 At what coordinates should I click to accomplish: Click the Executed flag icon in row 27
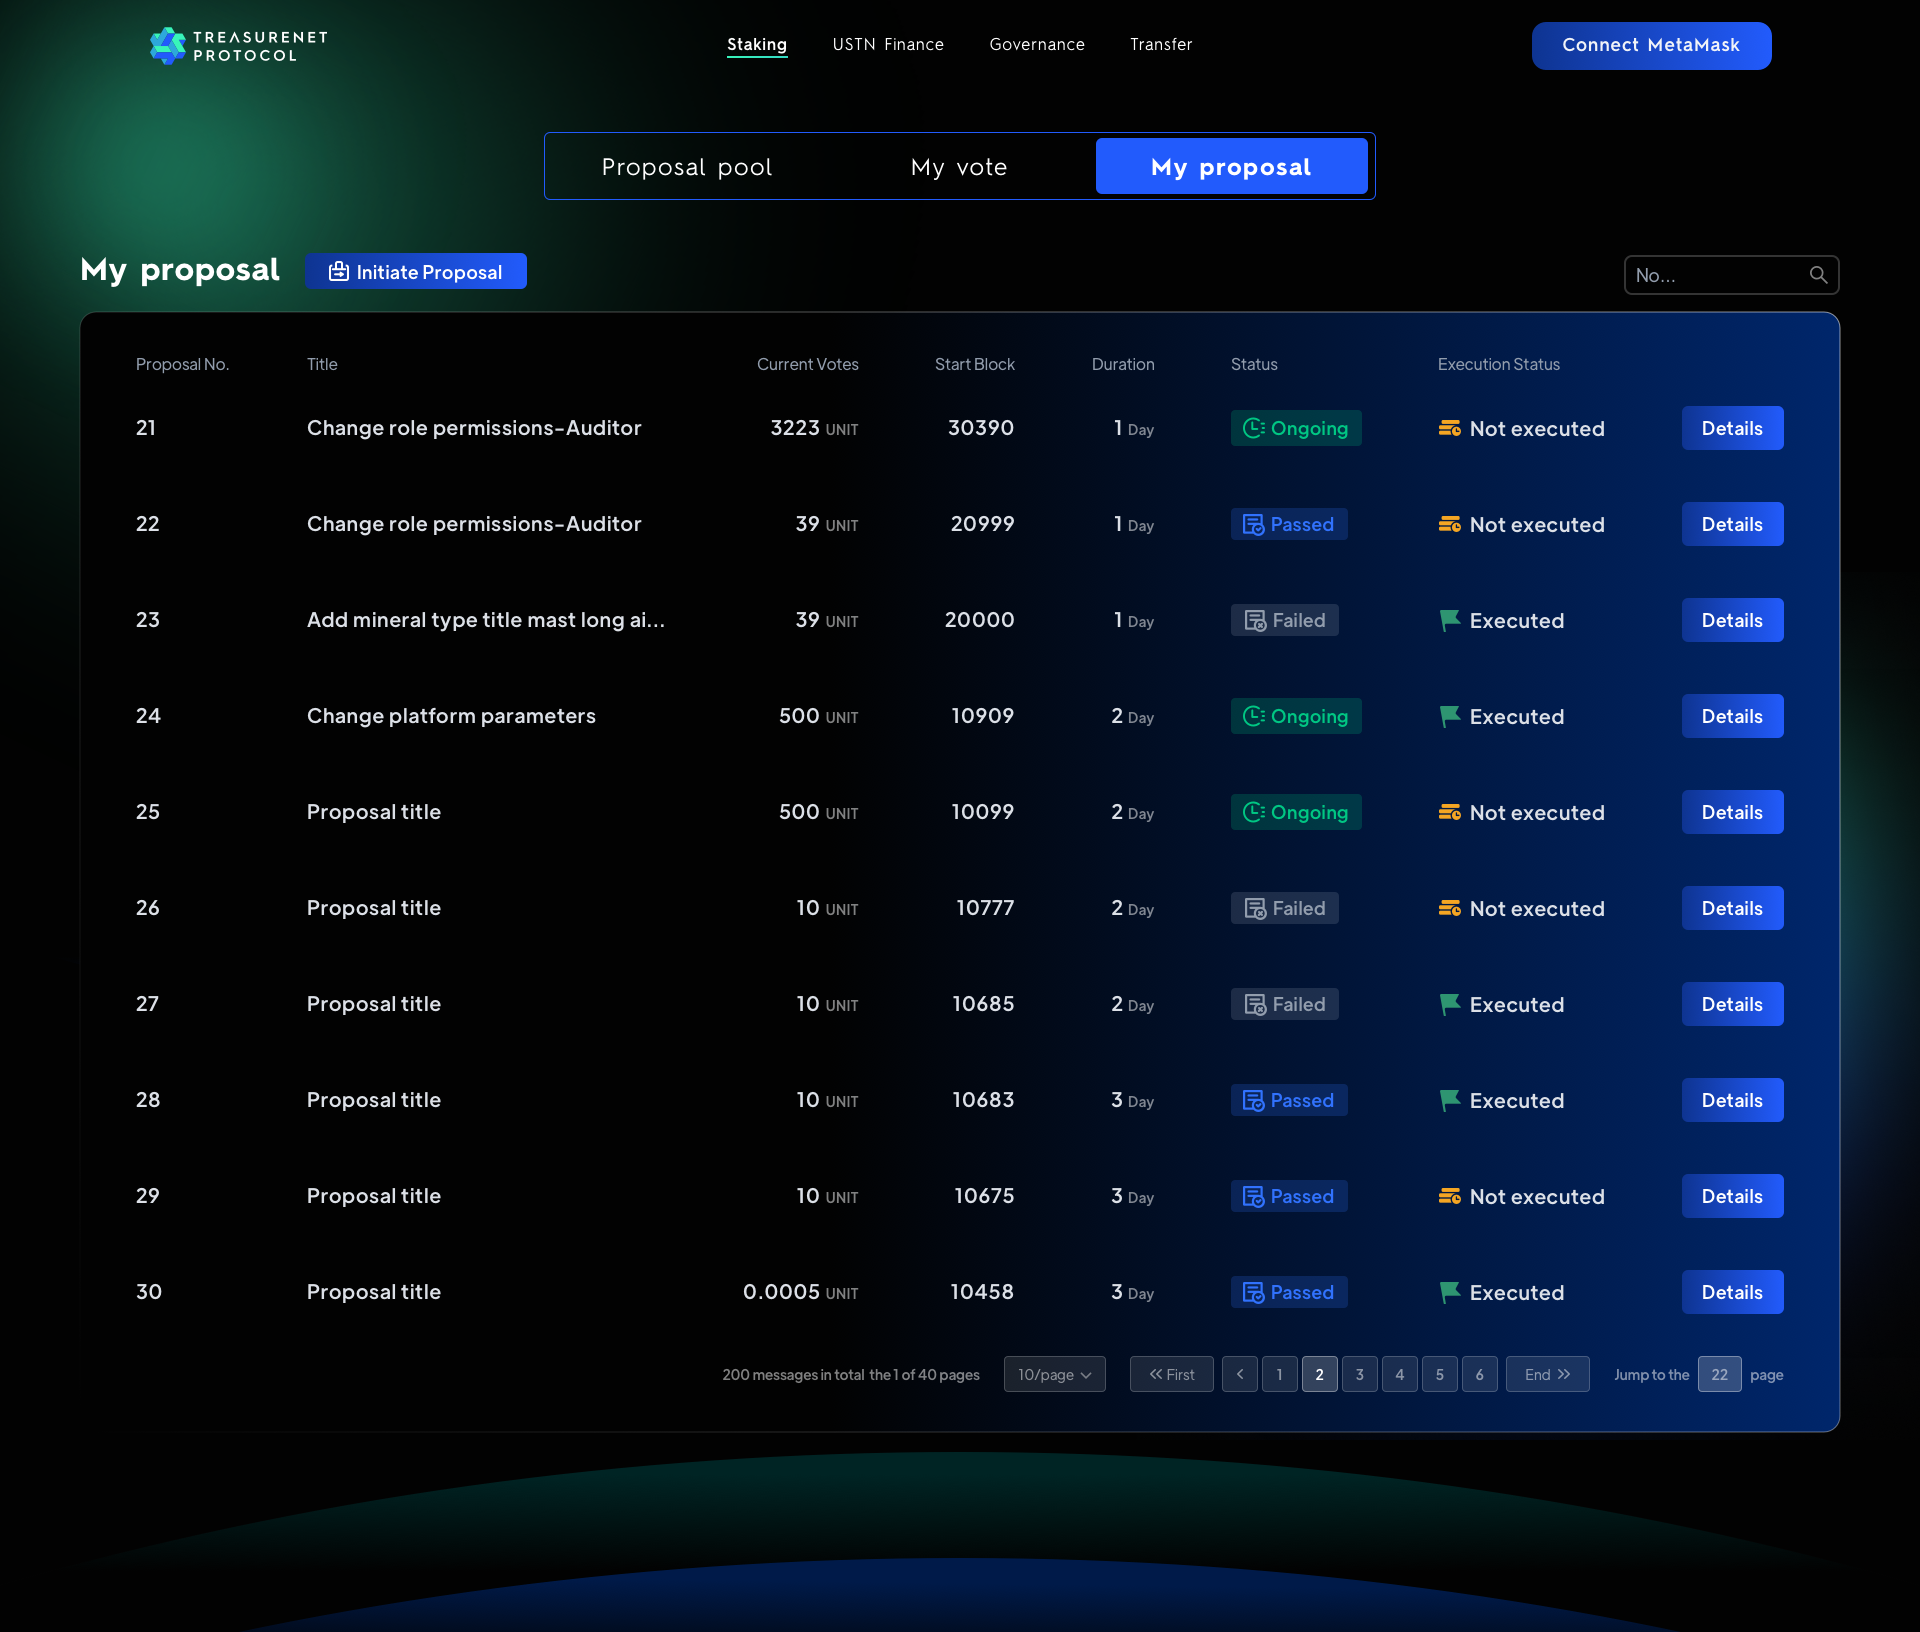pos(1450,1004)
